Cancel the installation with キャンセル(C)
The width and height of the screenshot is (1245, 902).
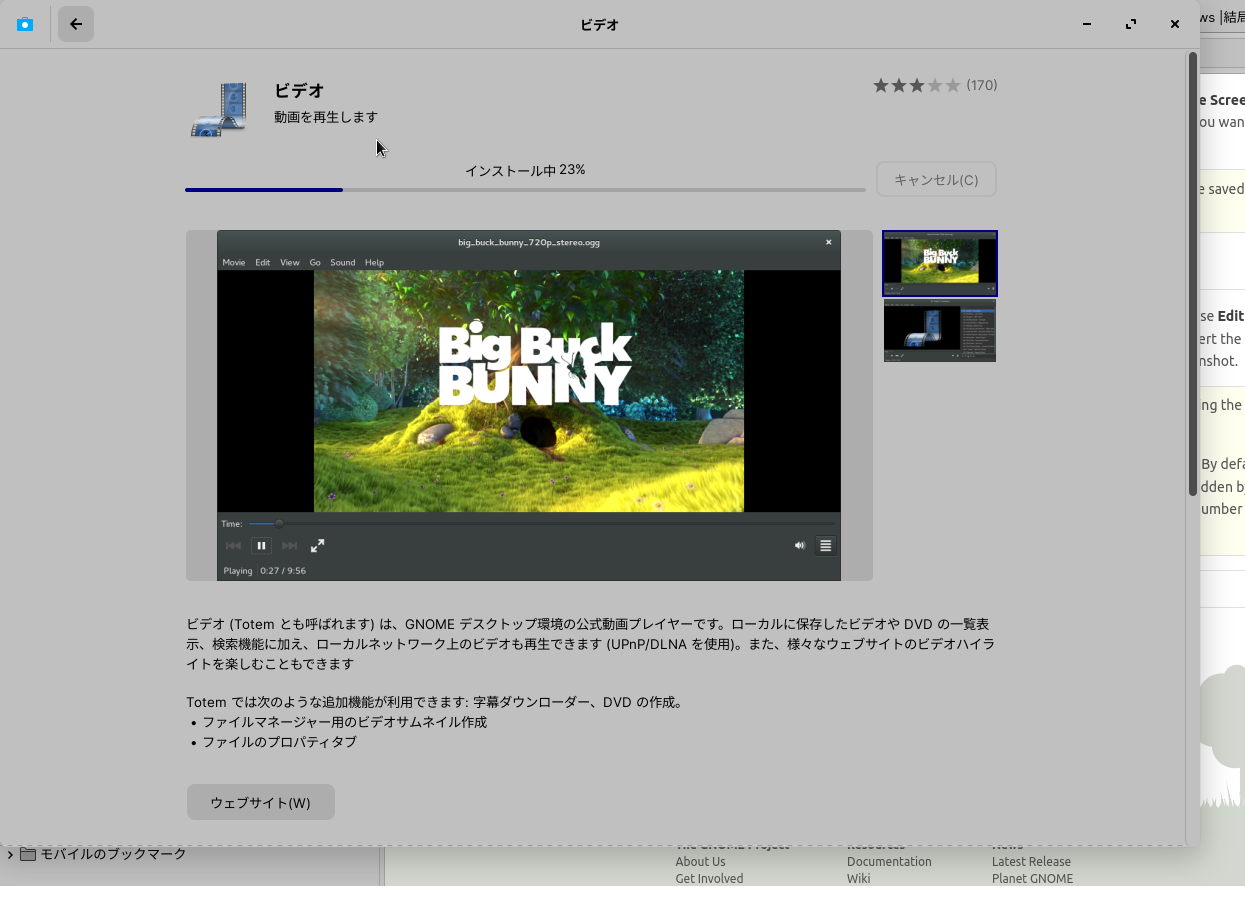(x=936, y=180)
